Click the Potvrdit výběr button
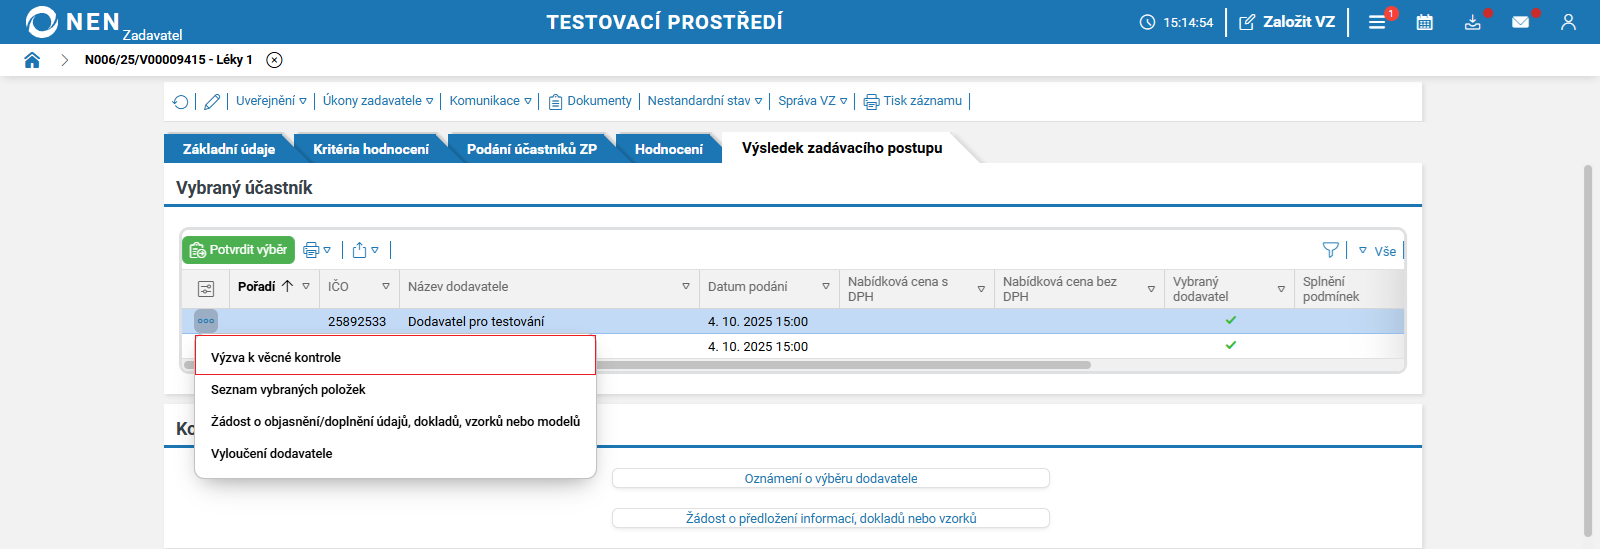The image size is (1600, 549). click(x=238, y=250)
